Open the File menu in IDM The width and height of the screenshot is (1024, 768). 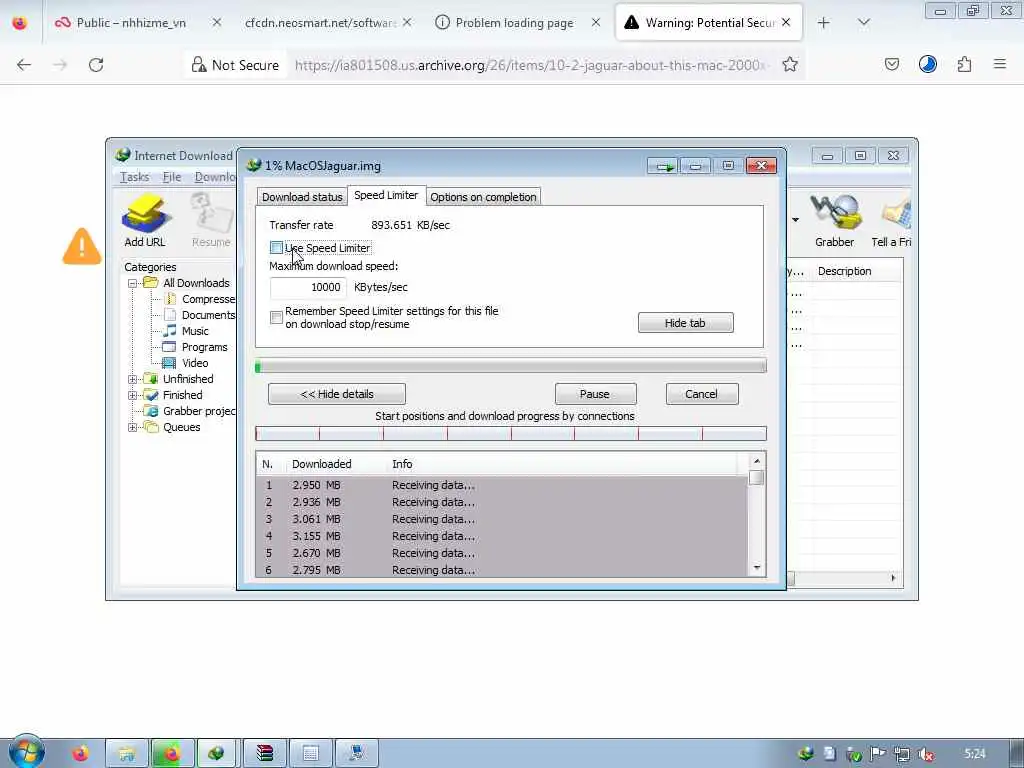click(x=172, y=177)
